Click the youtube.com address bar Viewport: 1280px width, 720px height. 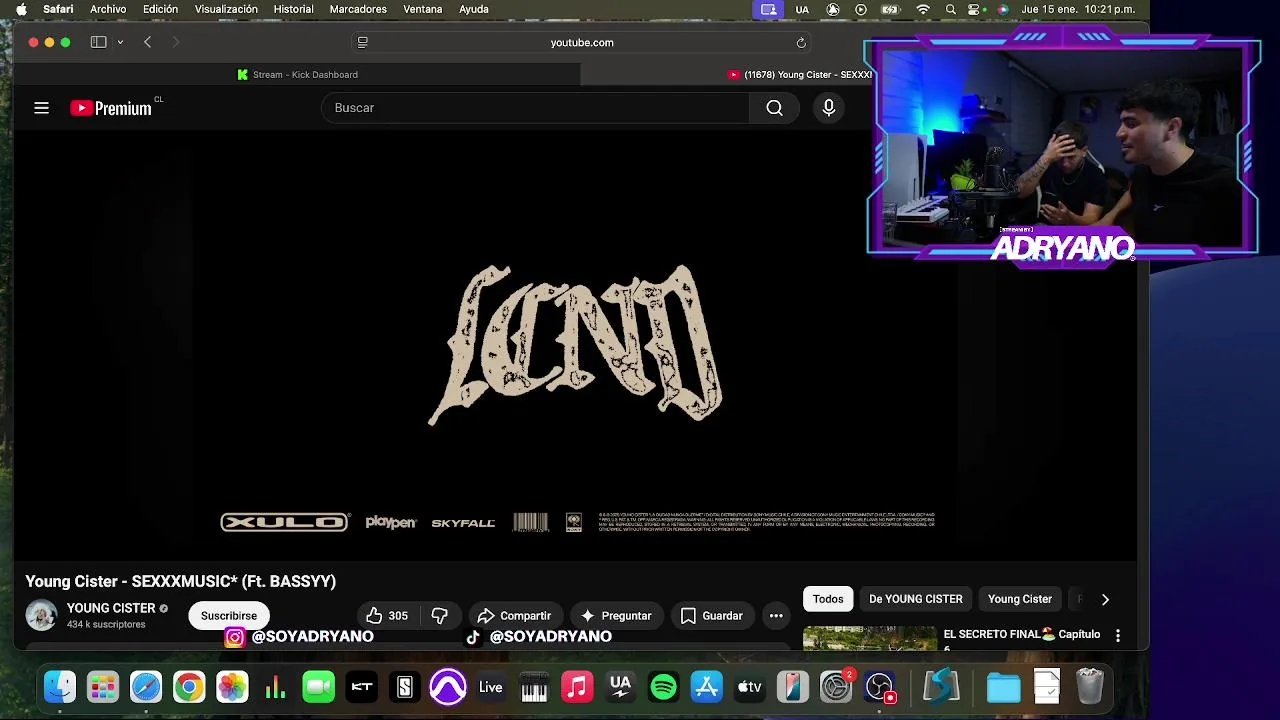[582, 42]
